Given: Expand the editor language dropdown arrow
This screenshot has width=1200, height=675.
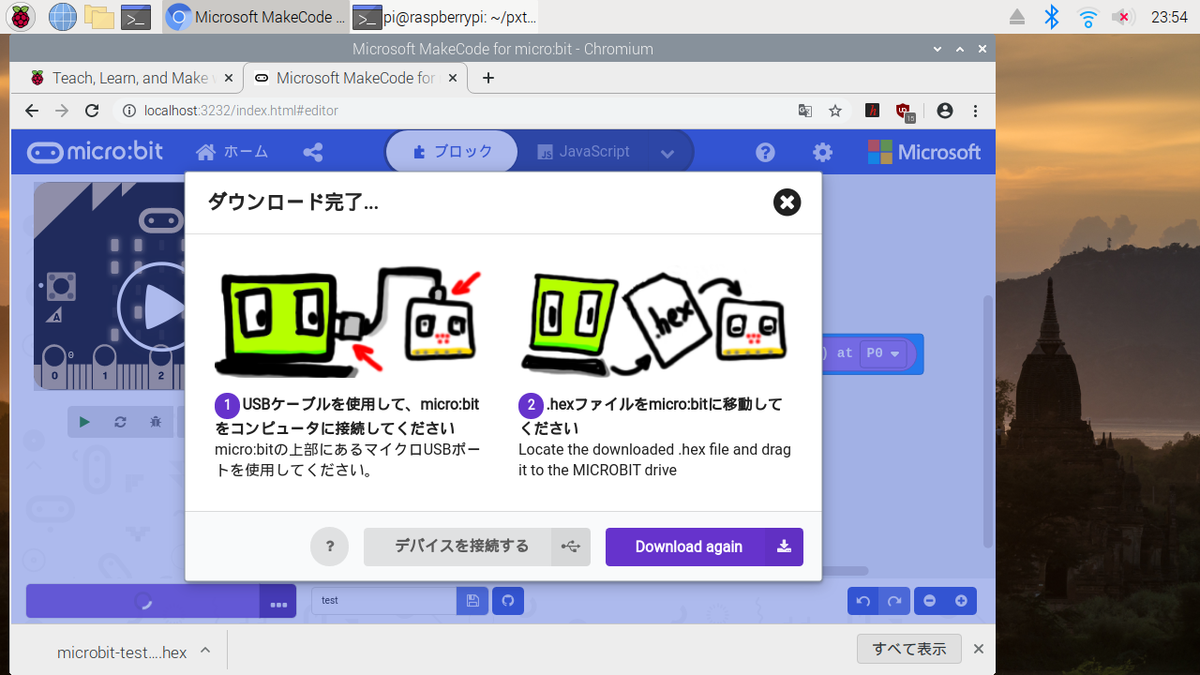Looking at the screenshot, I should click(x=668, y=153).
